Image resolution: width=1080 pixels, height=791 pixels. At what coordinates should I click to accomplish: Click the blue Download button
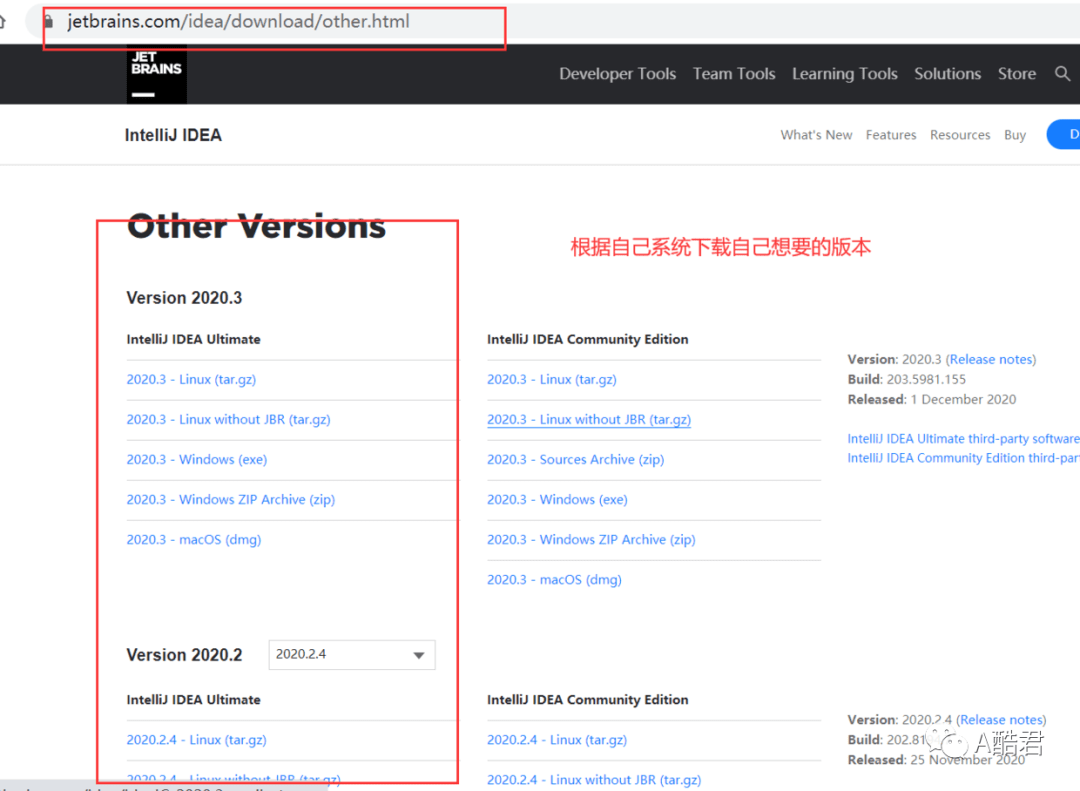[x=1063, y=134]
